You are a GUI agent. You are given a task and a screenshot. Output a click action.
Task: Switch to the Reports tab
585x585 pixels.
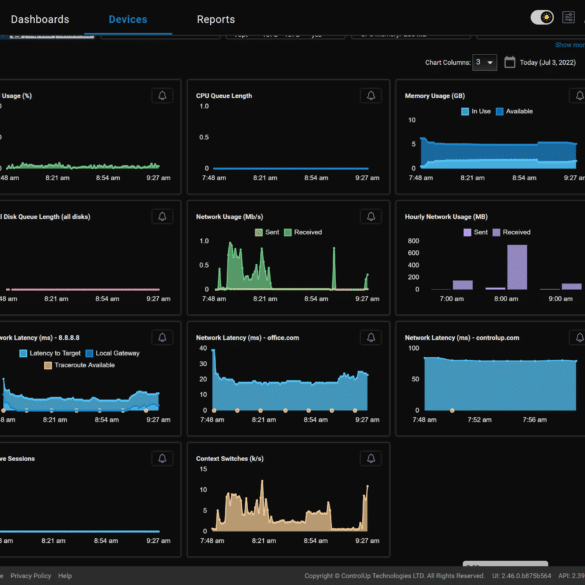216,19
